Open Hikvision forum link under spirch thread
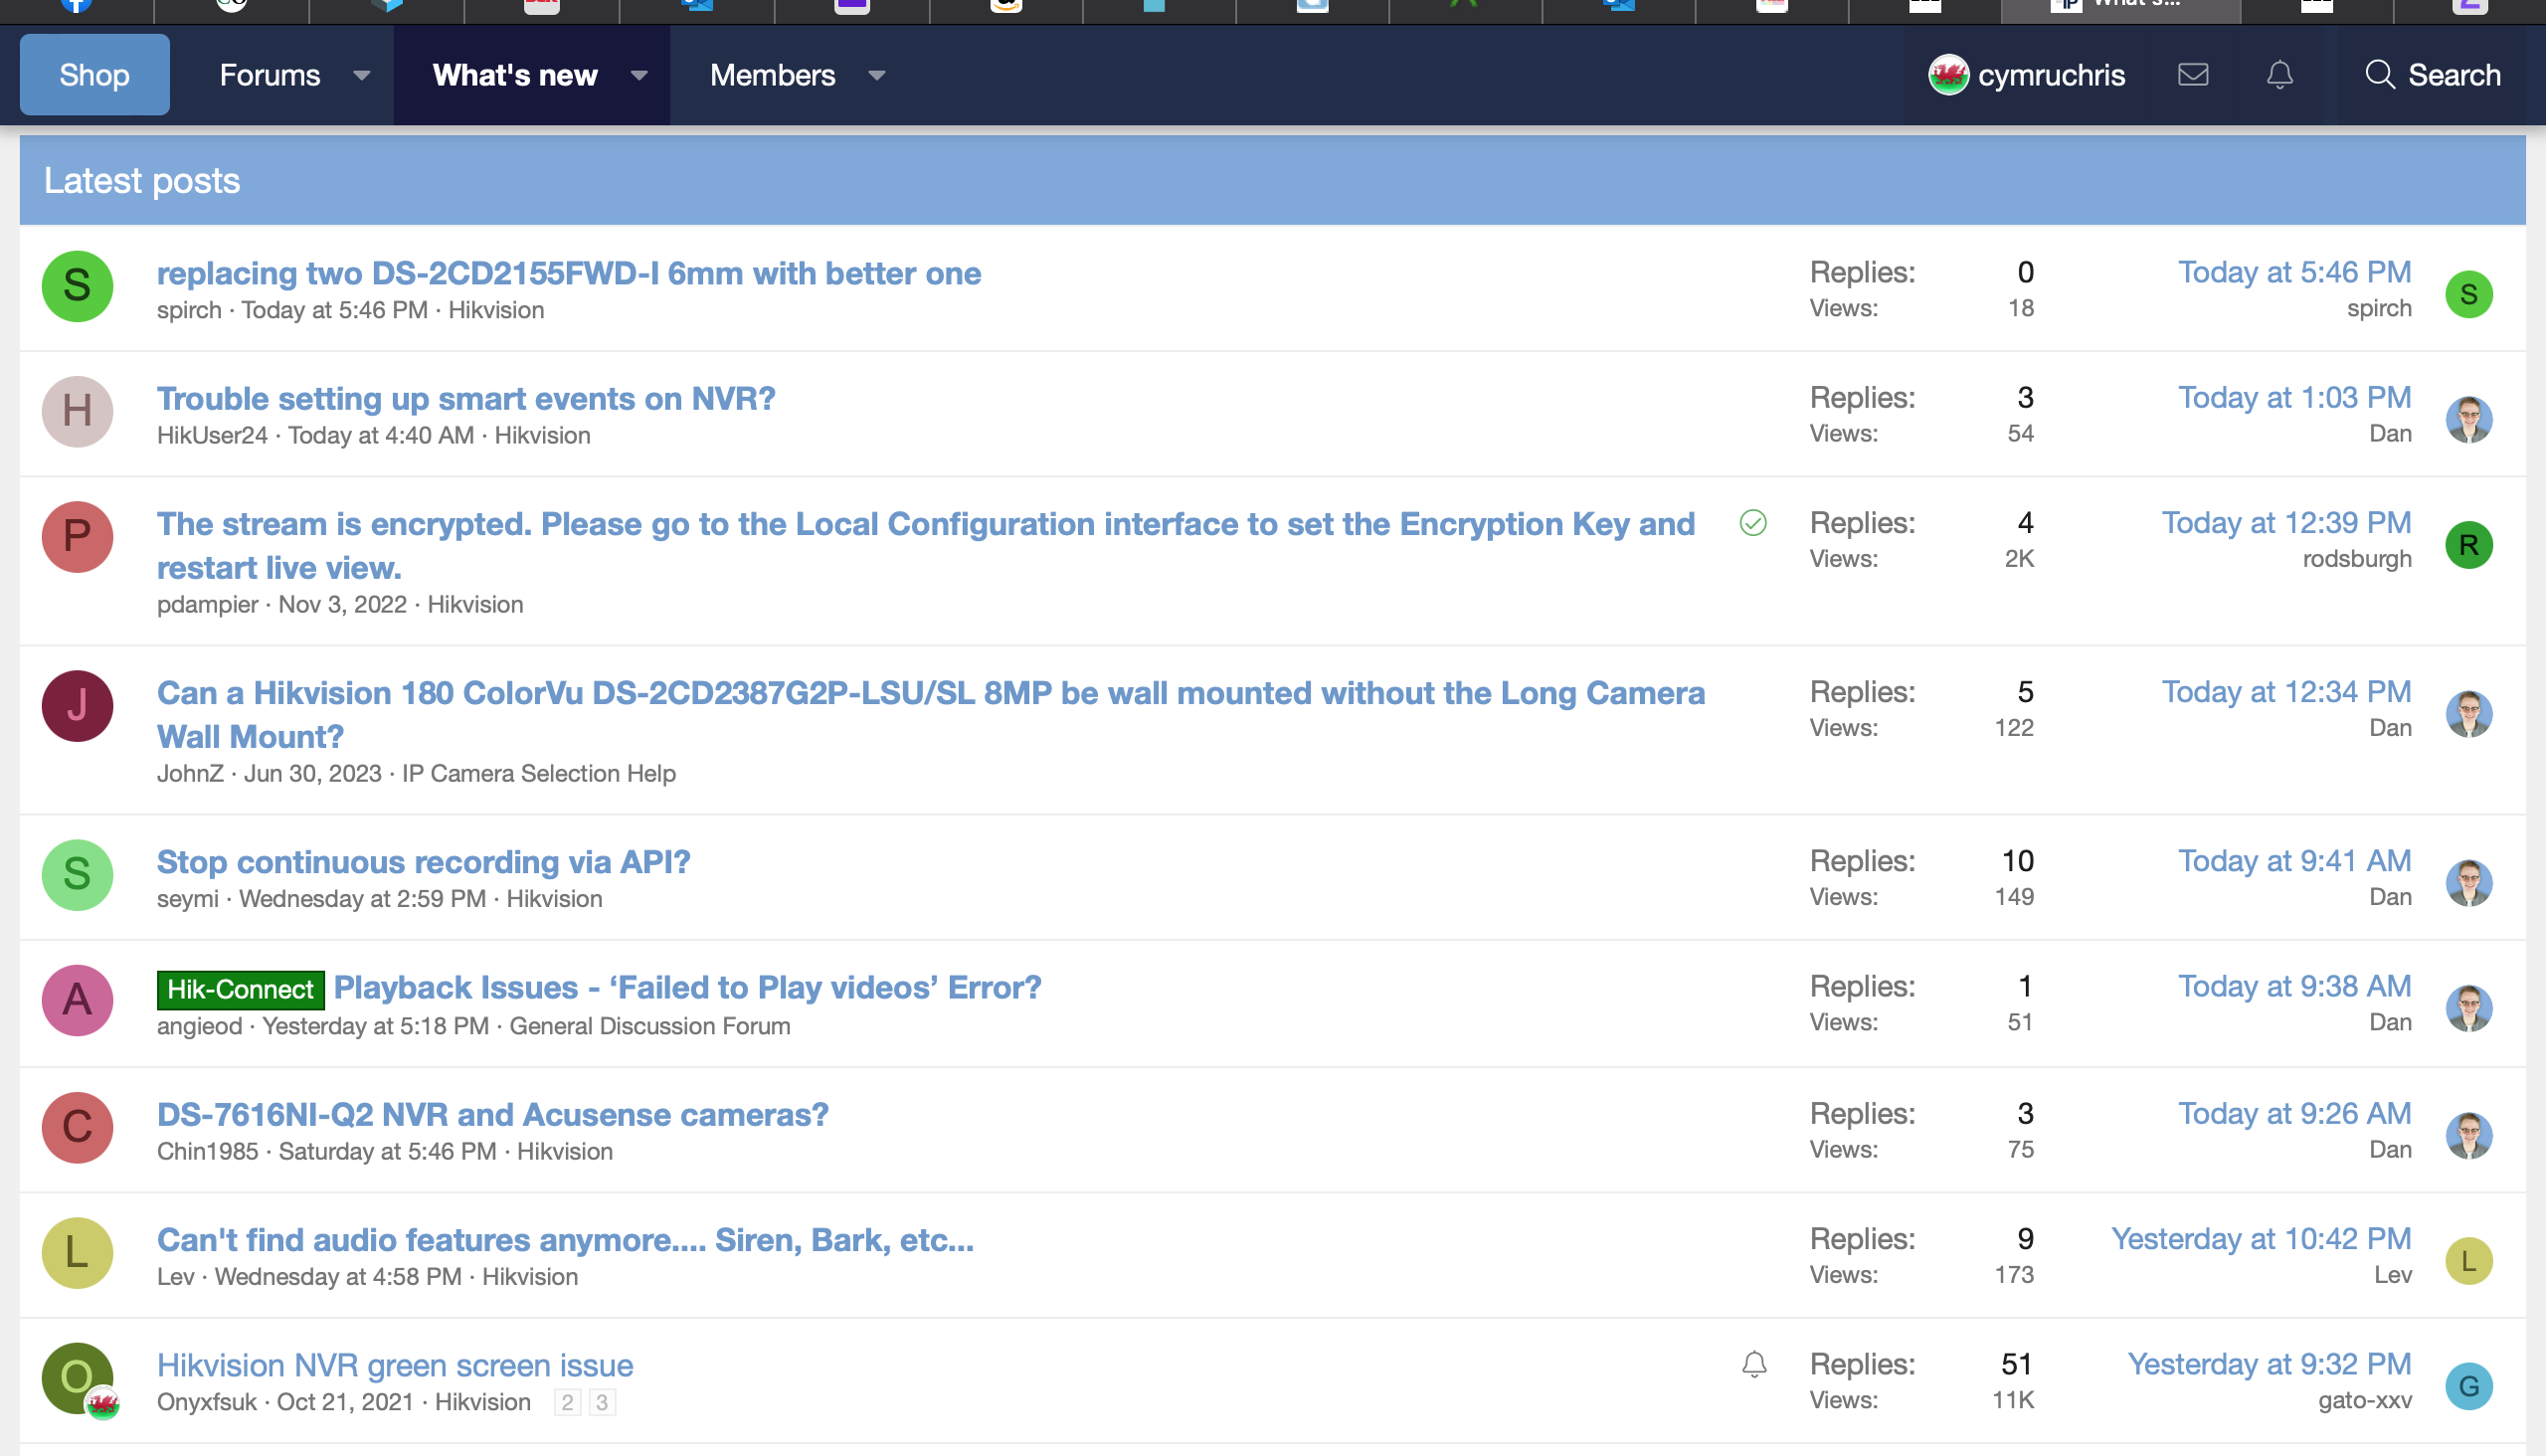Image resolution: width=2546 pixels, height=1456 pixels. [x=496, y=310]
